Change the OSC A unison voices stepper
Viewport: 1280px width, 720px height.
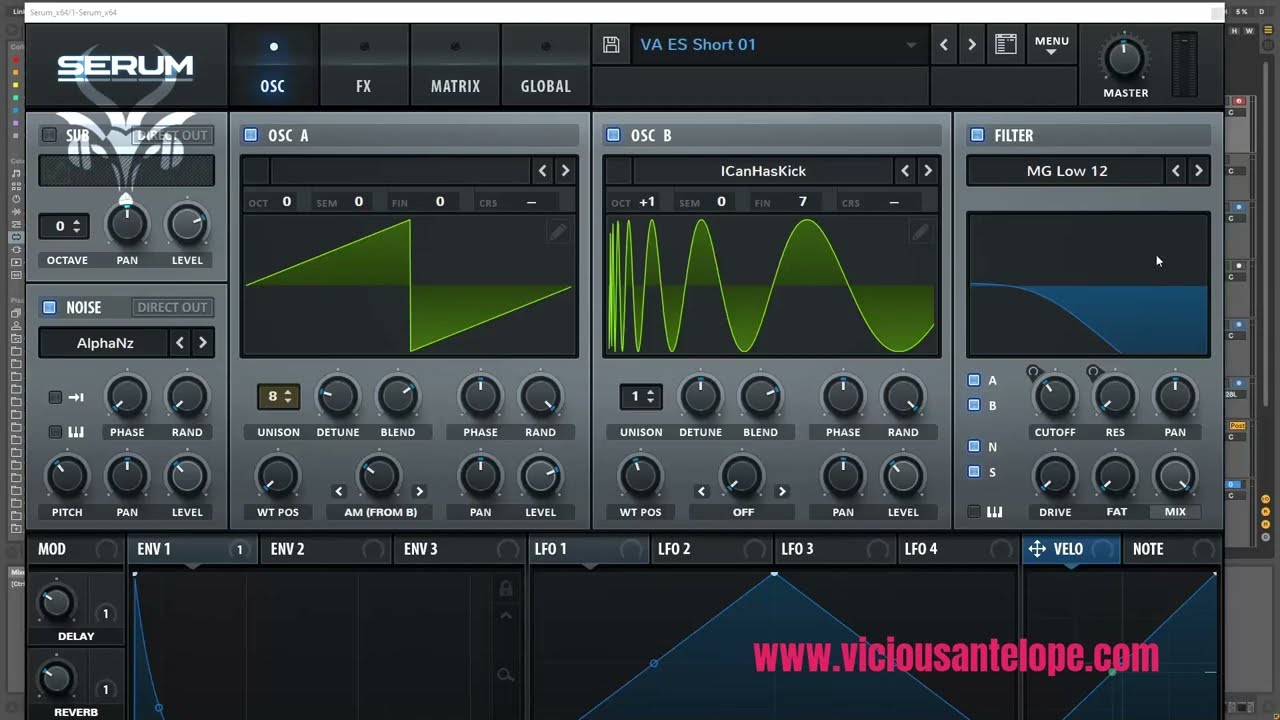coord(278,397)
